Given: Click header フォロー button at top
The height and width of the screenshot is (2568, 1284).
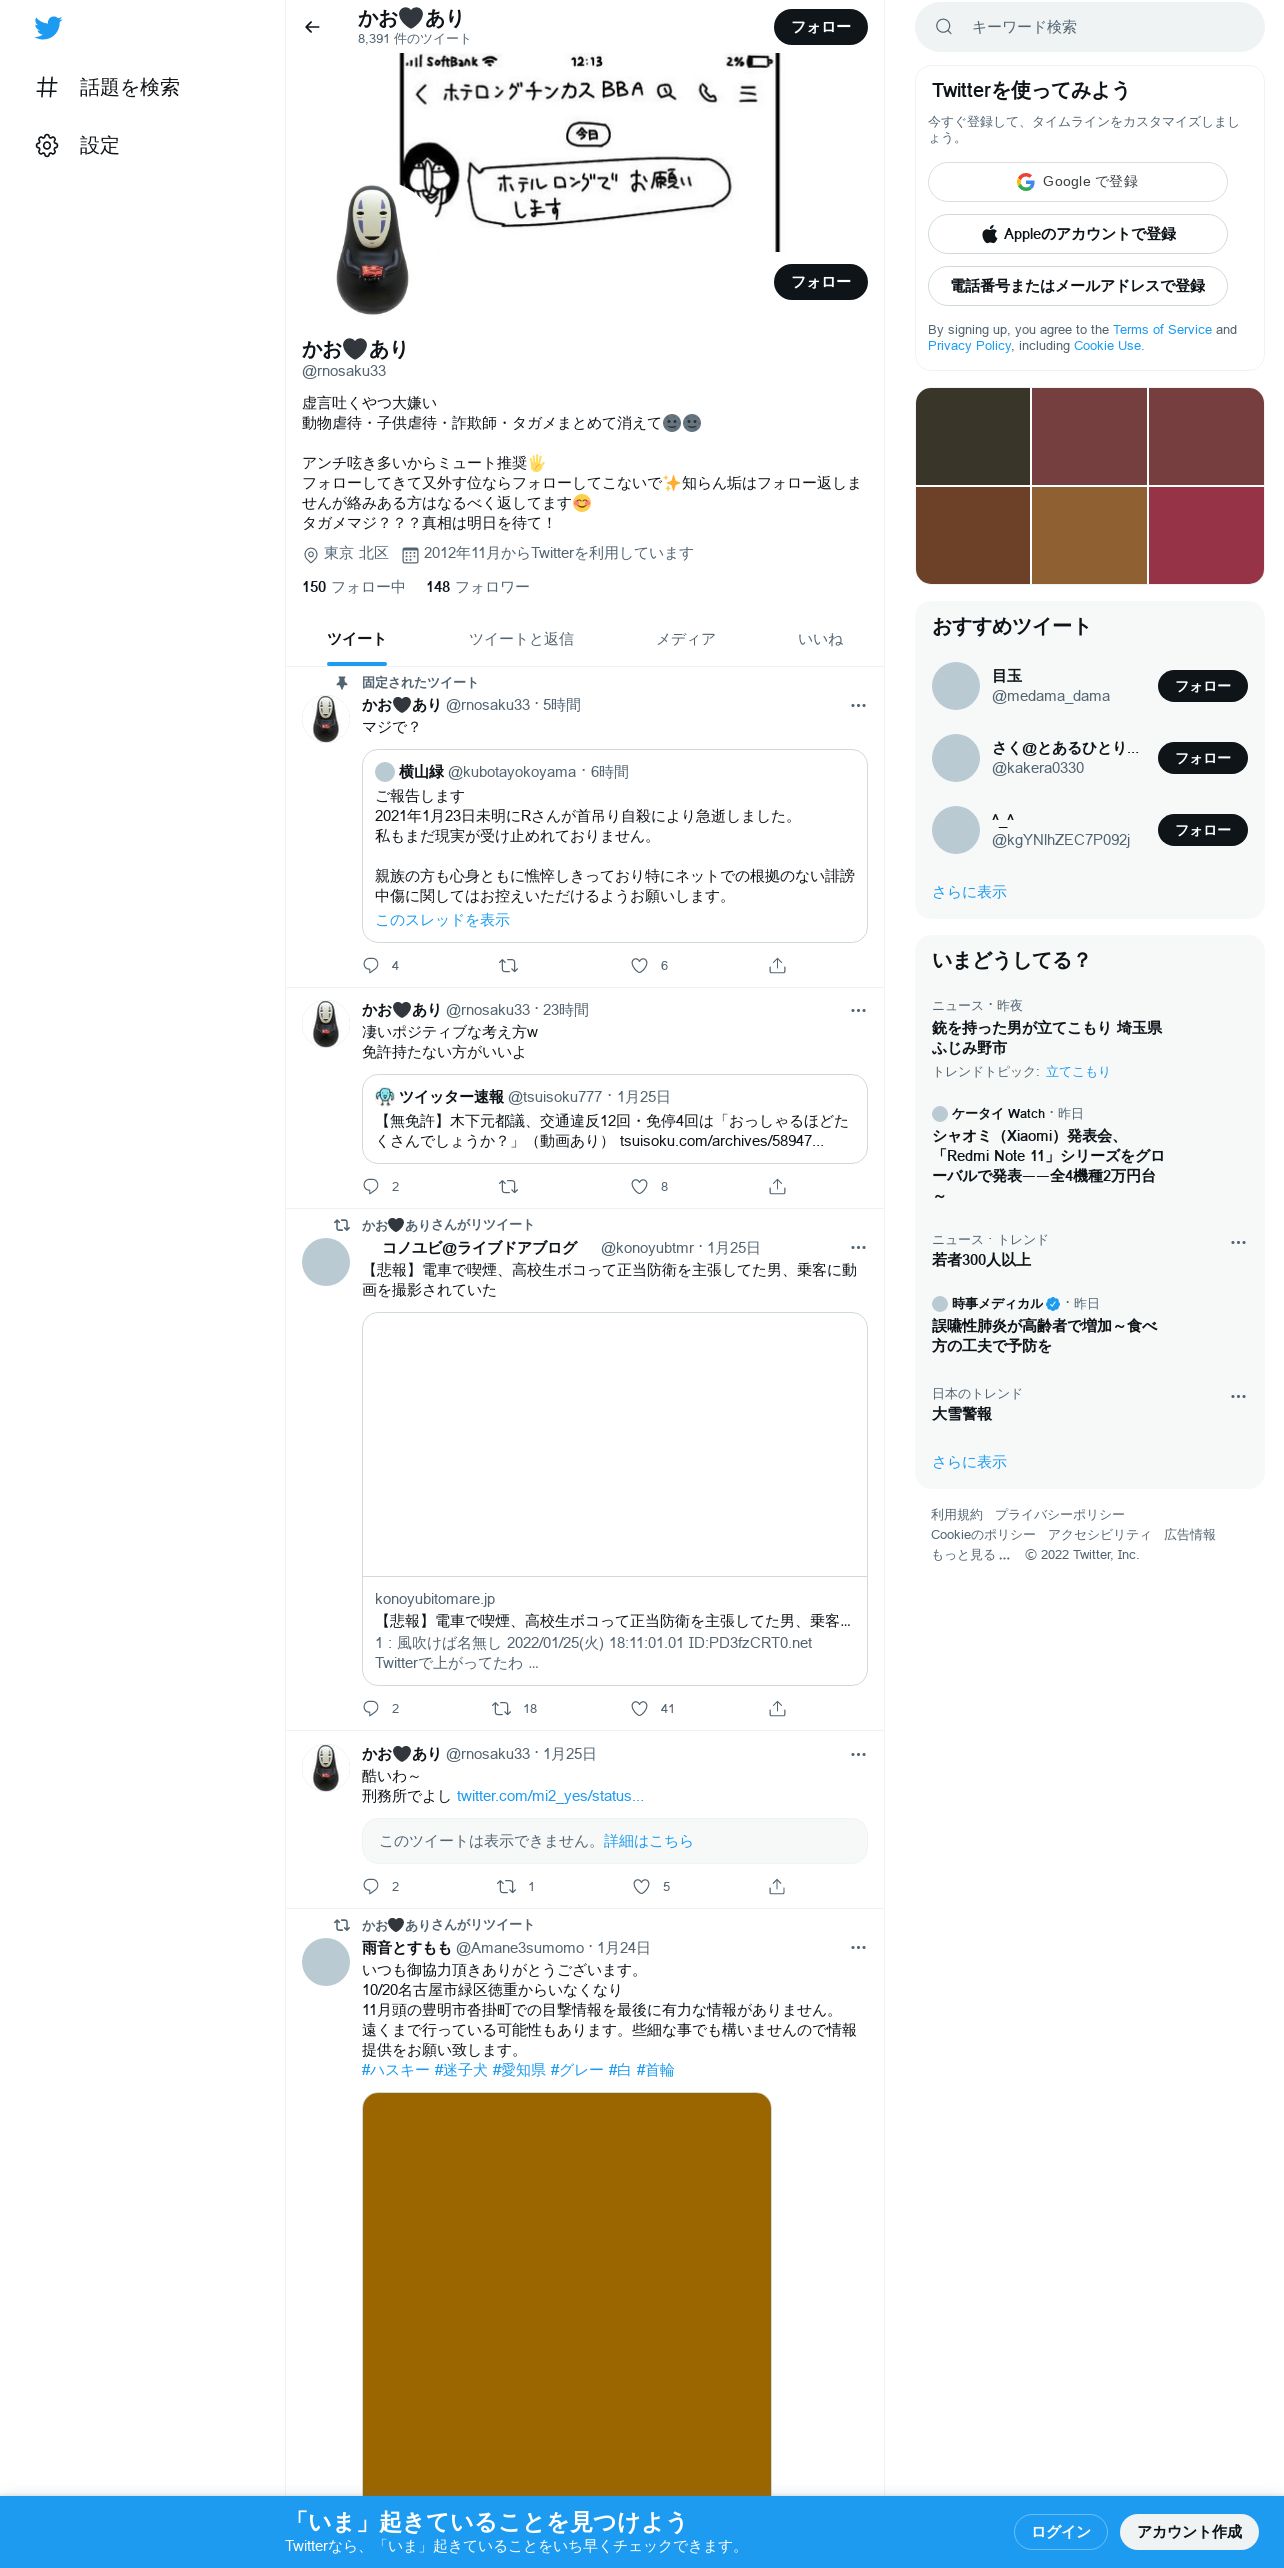Looking at the screenshot, I should point(821,27).
